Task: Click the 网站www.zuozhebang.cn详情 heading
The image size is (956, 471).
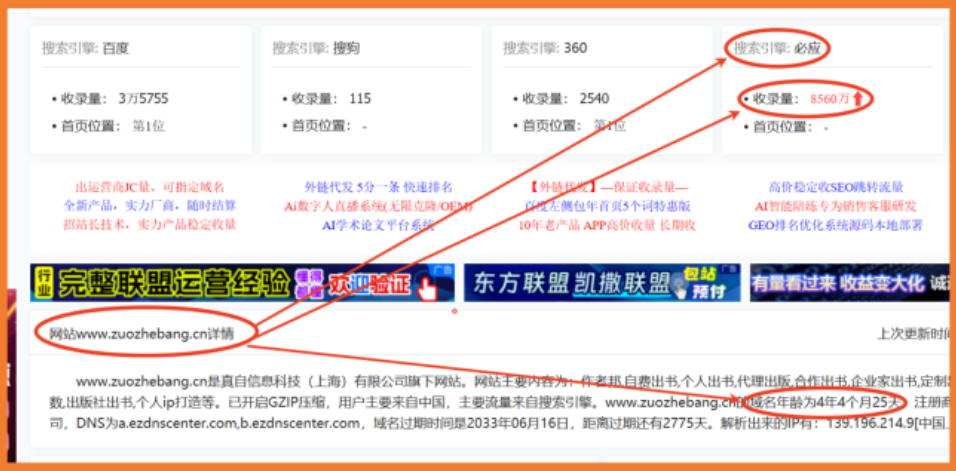Action: pyautogui.click(x=141, y=333)
